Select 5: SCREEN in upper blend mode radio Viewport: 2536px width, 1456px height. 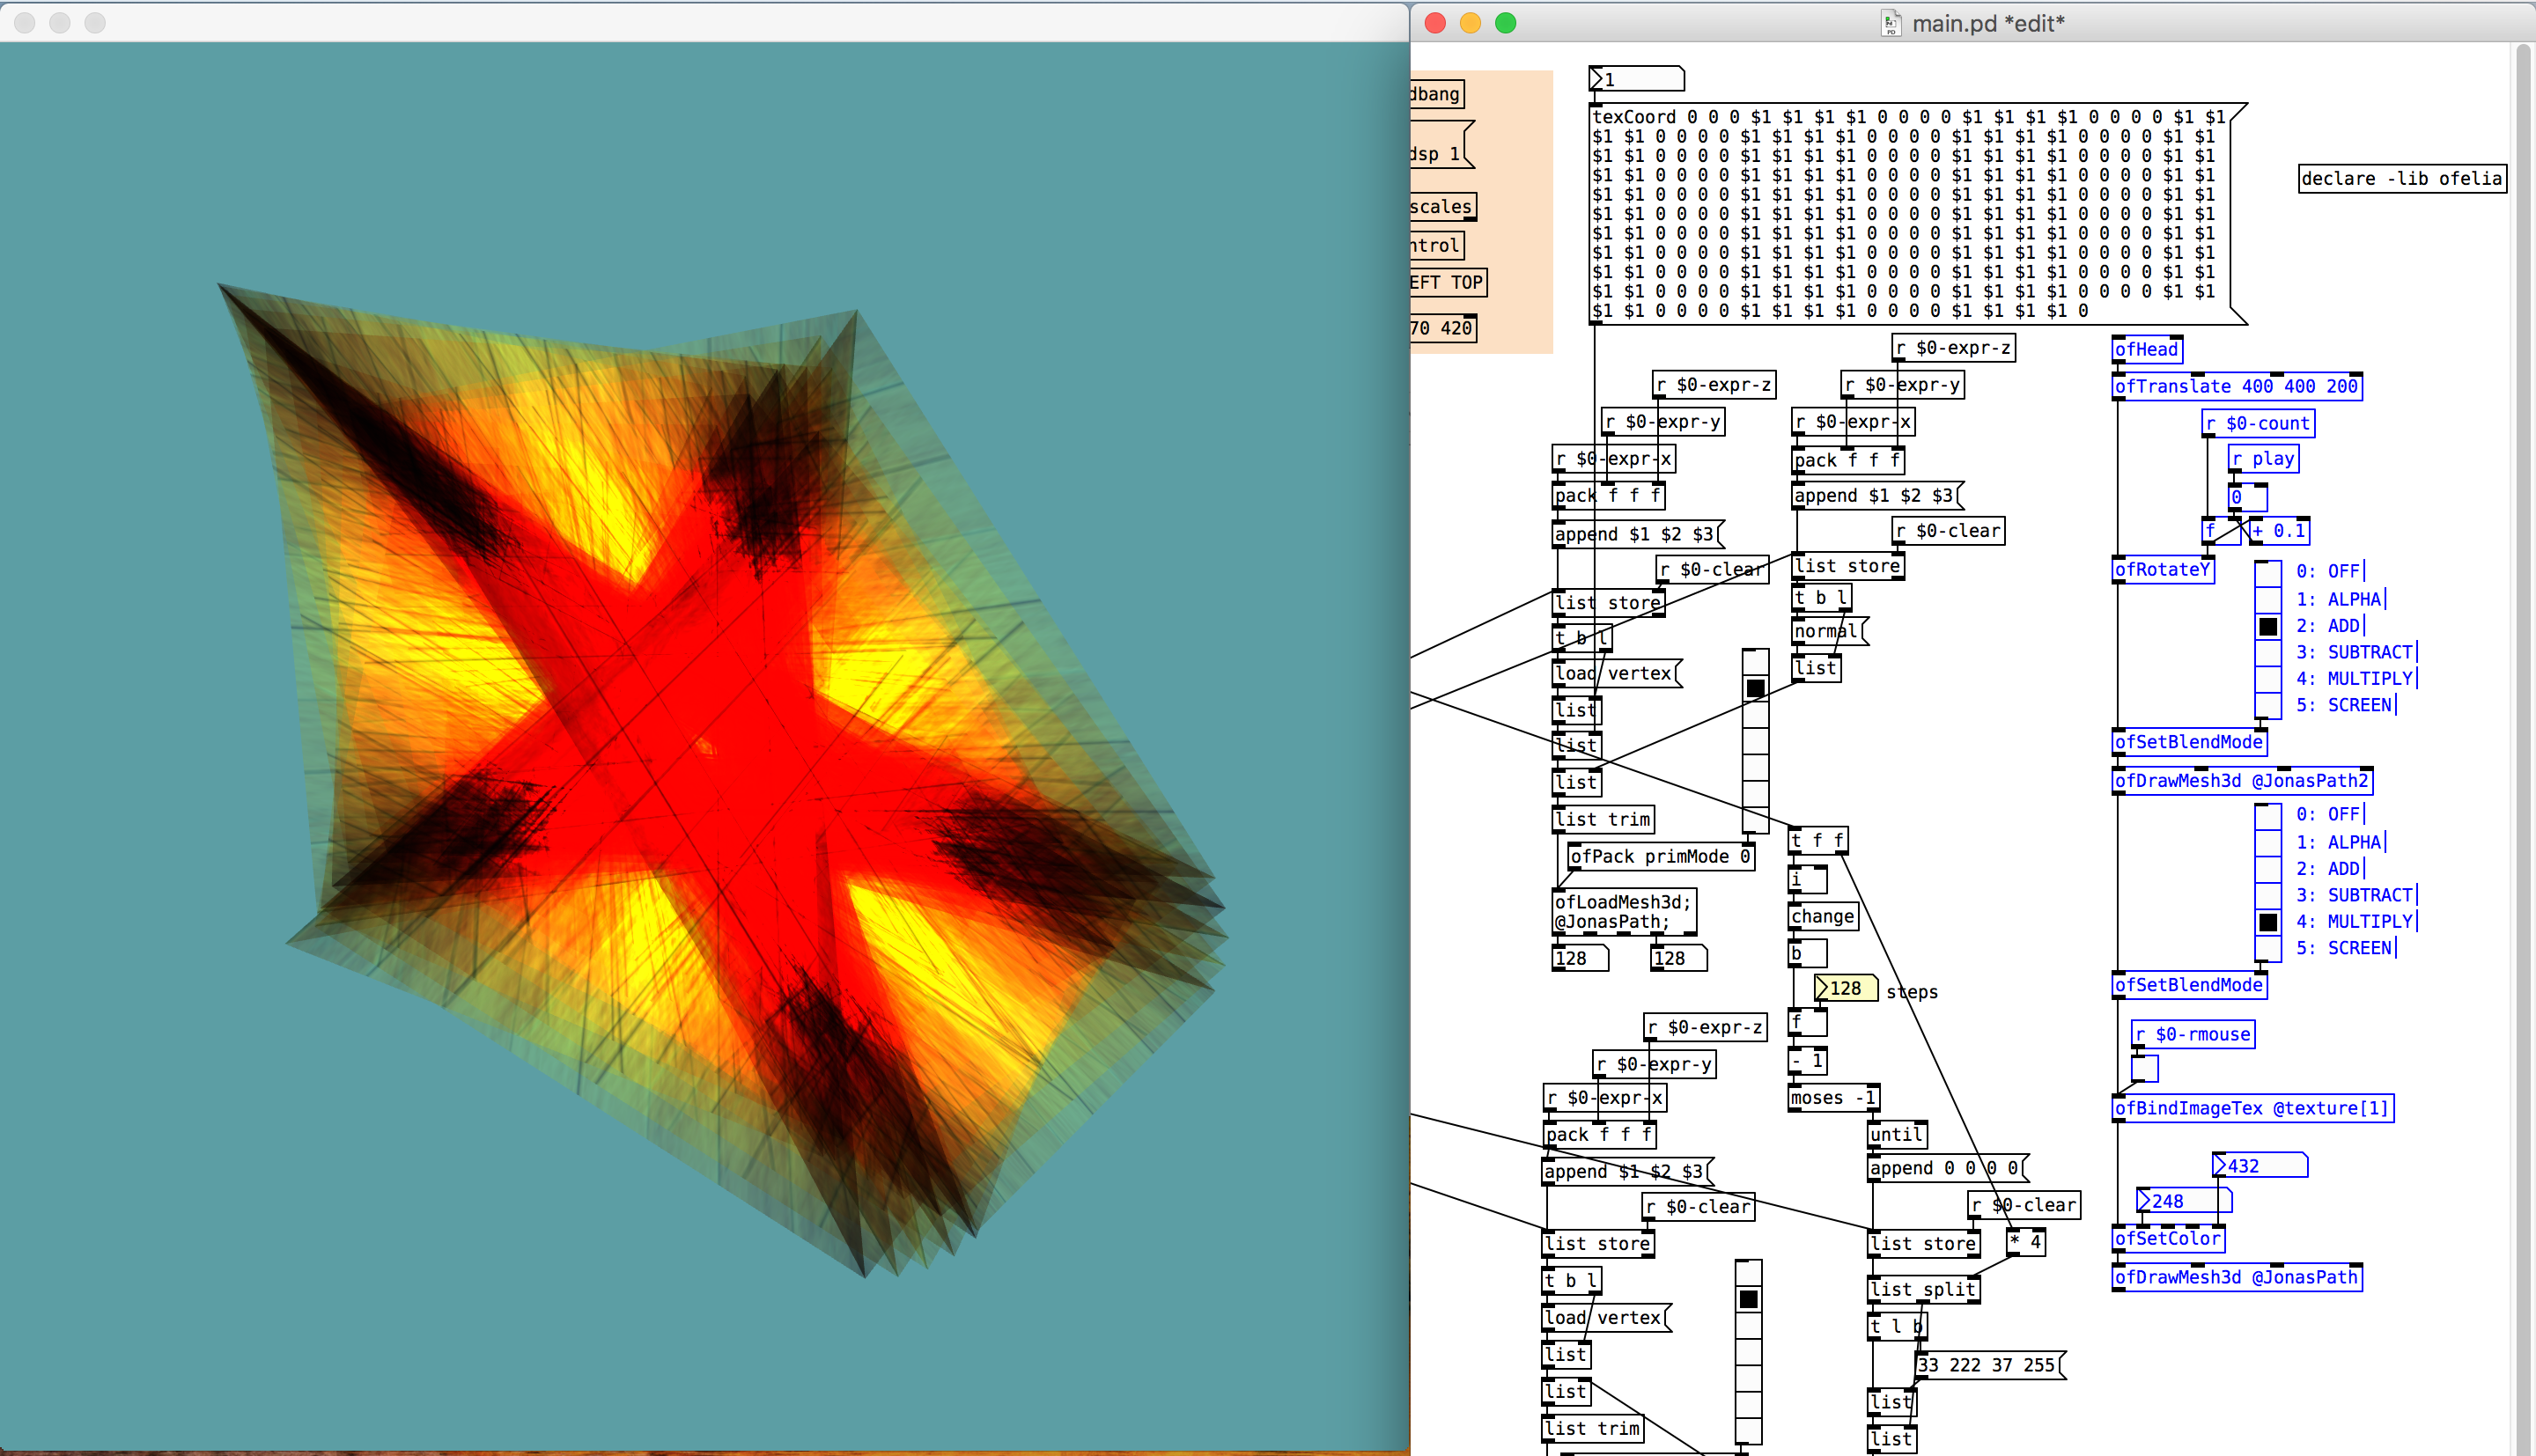(x=2268, y=705)
